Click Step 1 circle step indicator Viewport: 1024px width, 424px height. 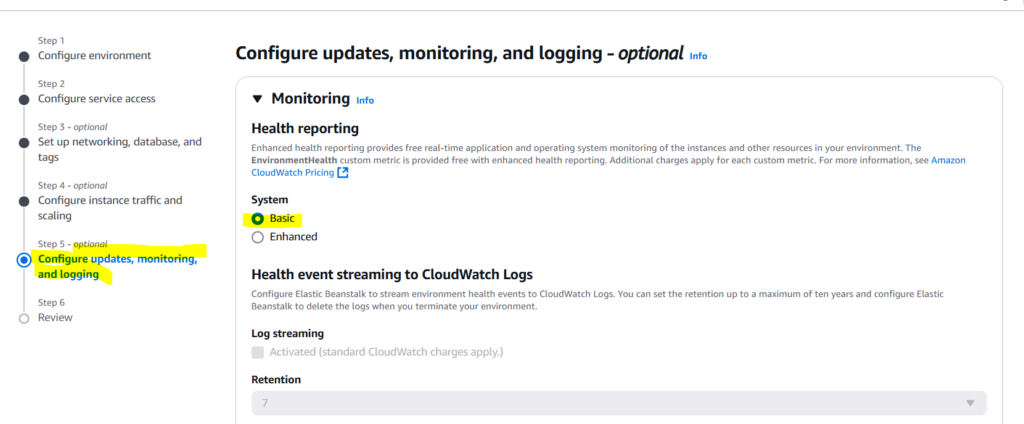click(24, 56)
